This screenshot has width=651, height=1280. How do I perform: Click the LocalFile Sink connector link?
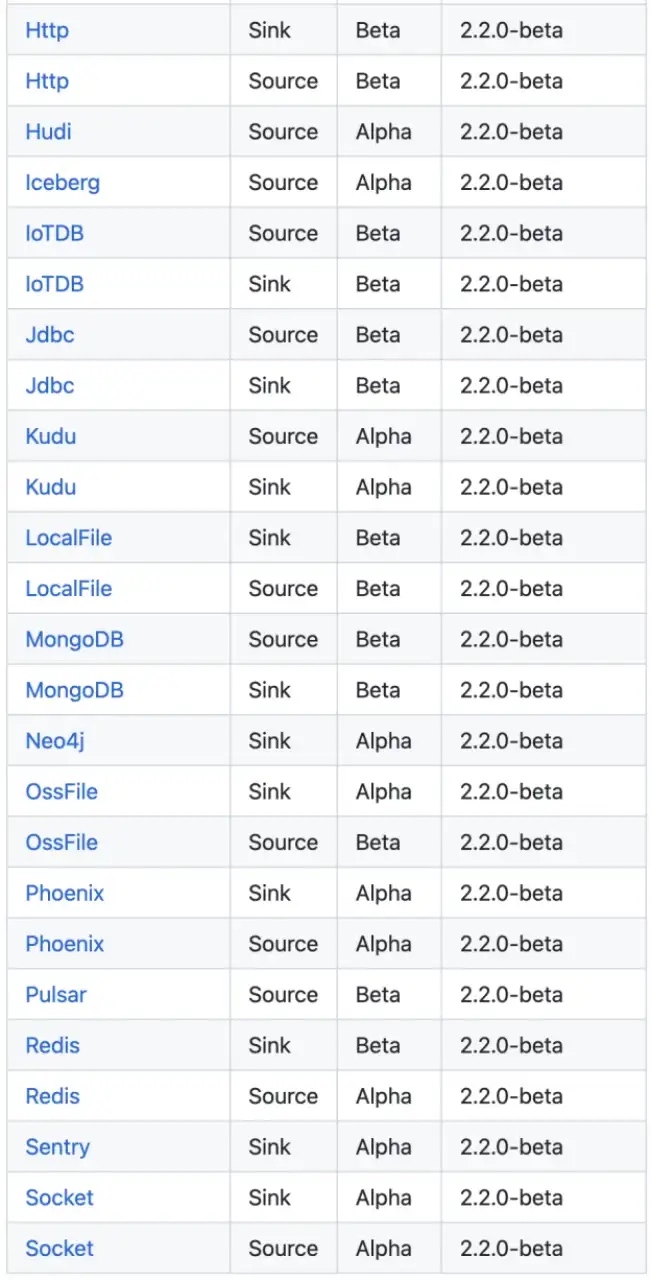coord(68,538)
